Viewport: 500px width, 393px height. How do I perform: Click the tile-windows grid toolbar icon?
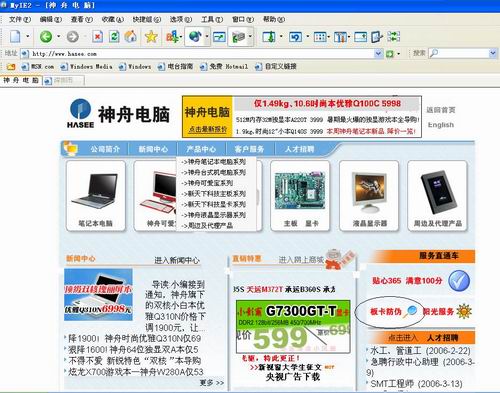pyautogui.click(x=320, y=36)
